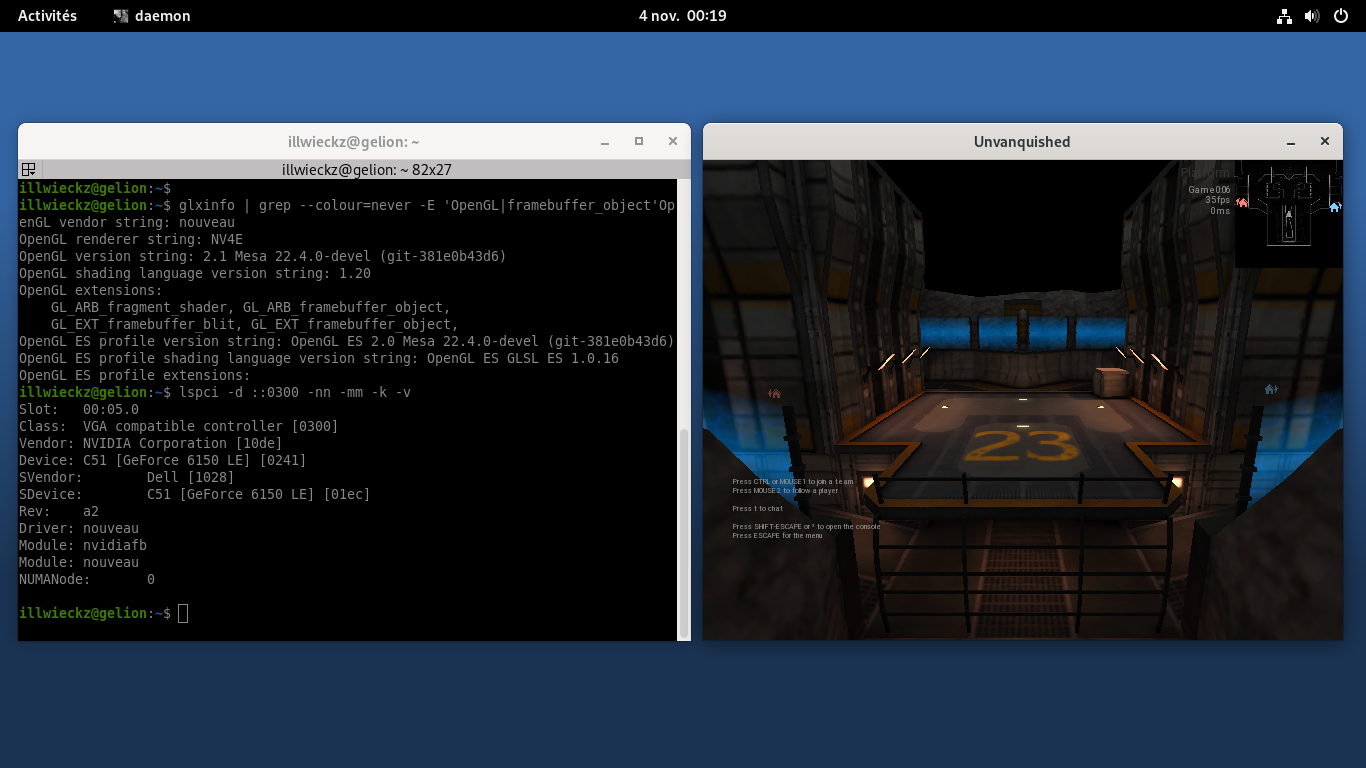Close the illwieckz@gelion terminal window
Screen dimensions: 1366x768
pos(673,142)
